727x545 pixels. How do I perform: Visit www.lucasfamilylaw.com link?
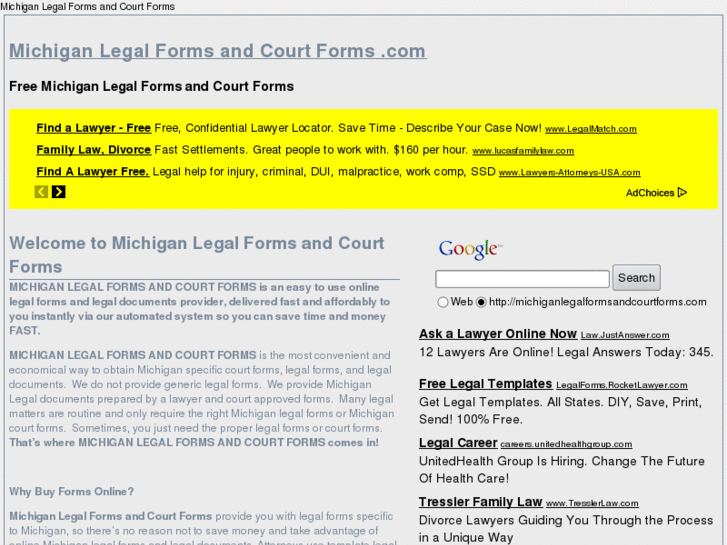[x=523, y=151]
